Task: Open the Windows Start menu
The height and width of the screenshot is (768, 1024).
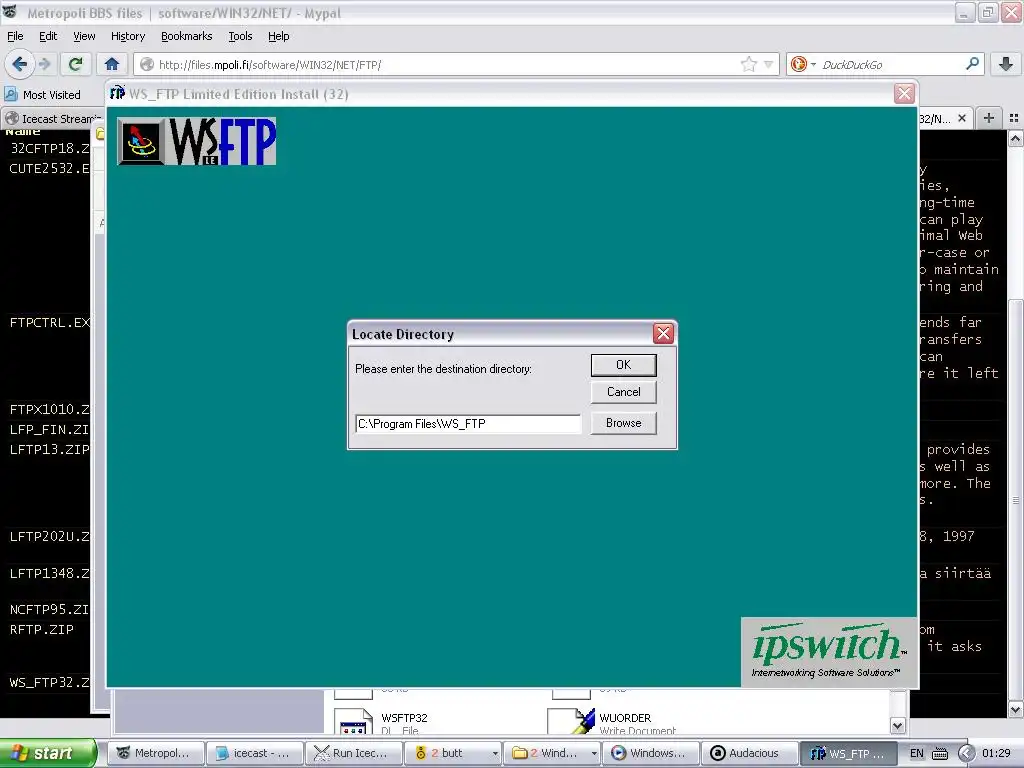Action: tap(47, 753)
